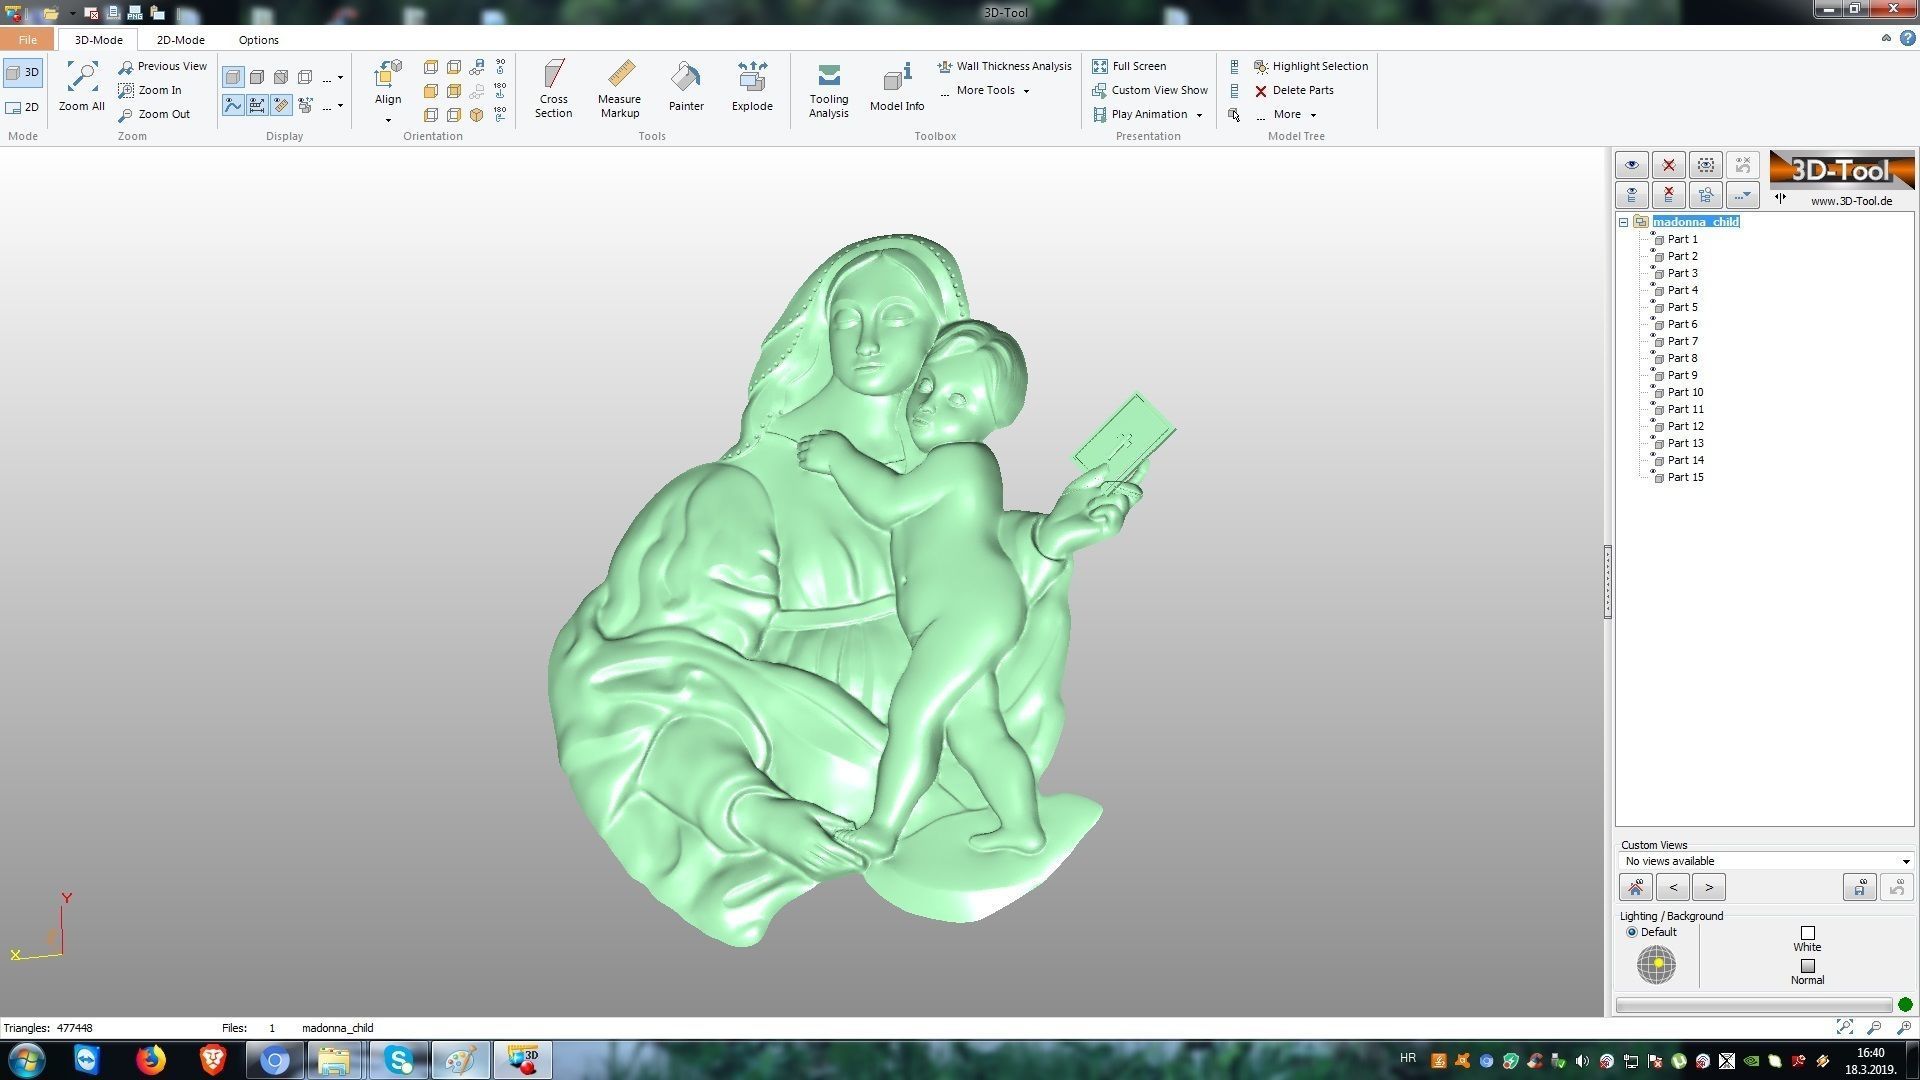This screenshot has height=1080, width=1920.
Task: Click the red X hide button in model tree panel
Action: click(x=1669, y=165)
